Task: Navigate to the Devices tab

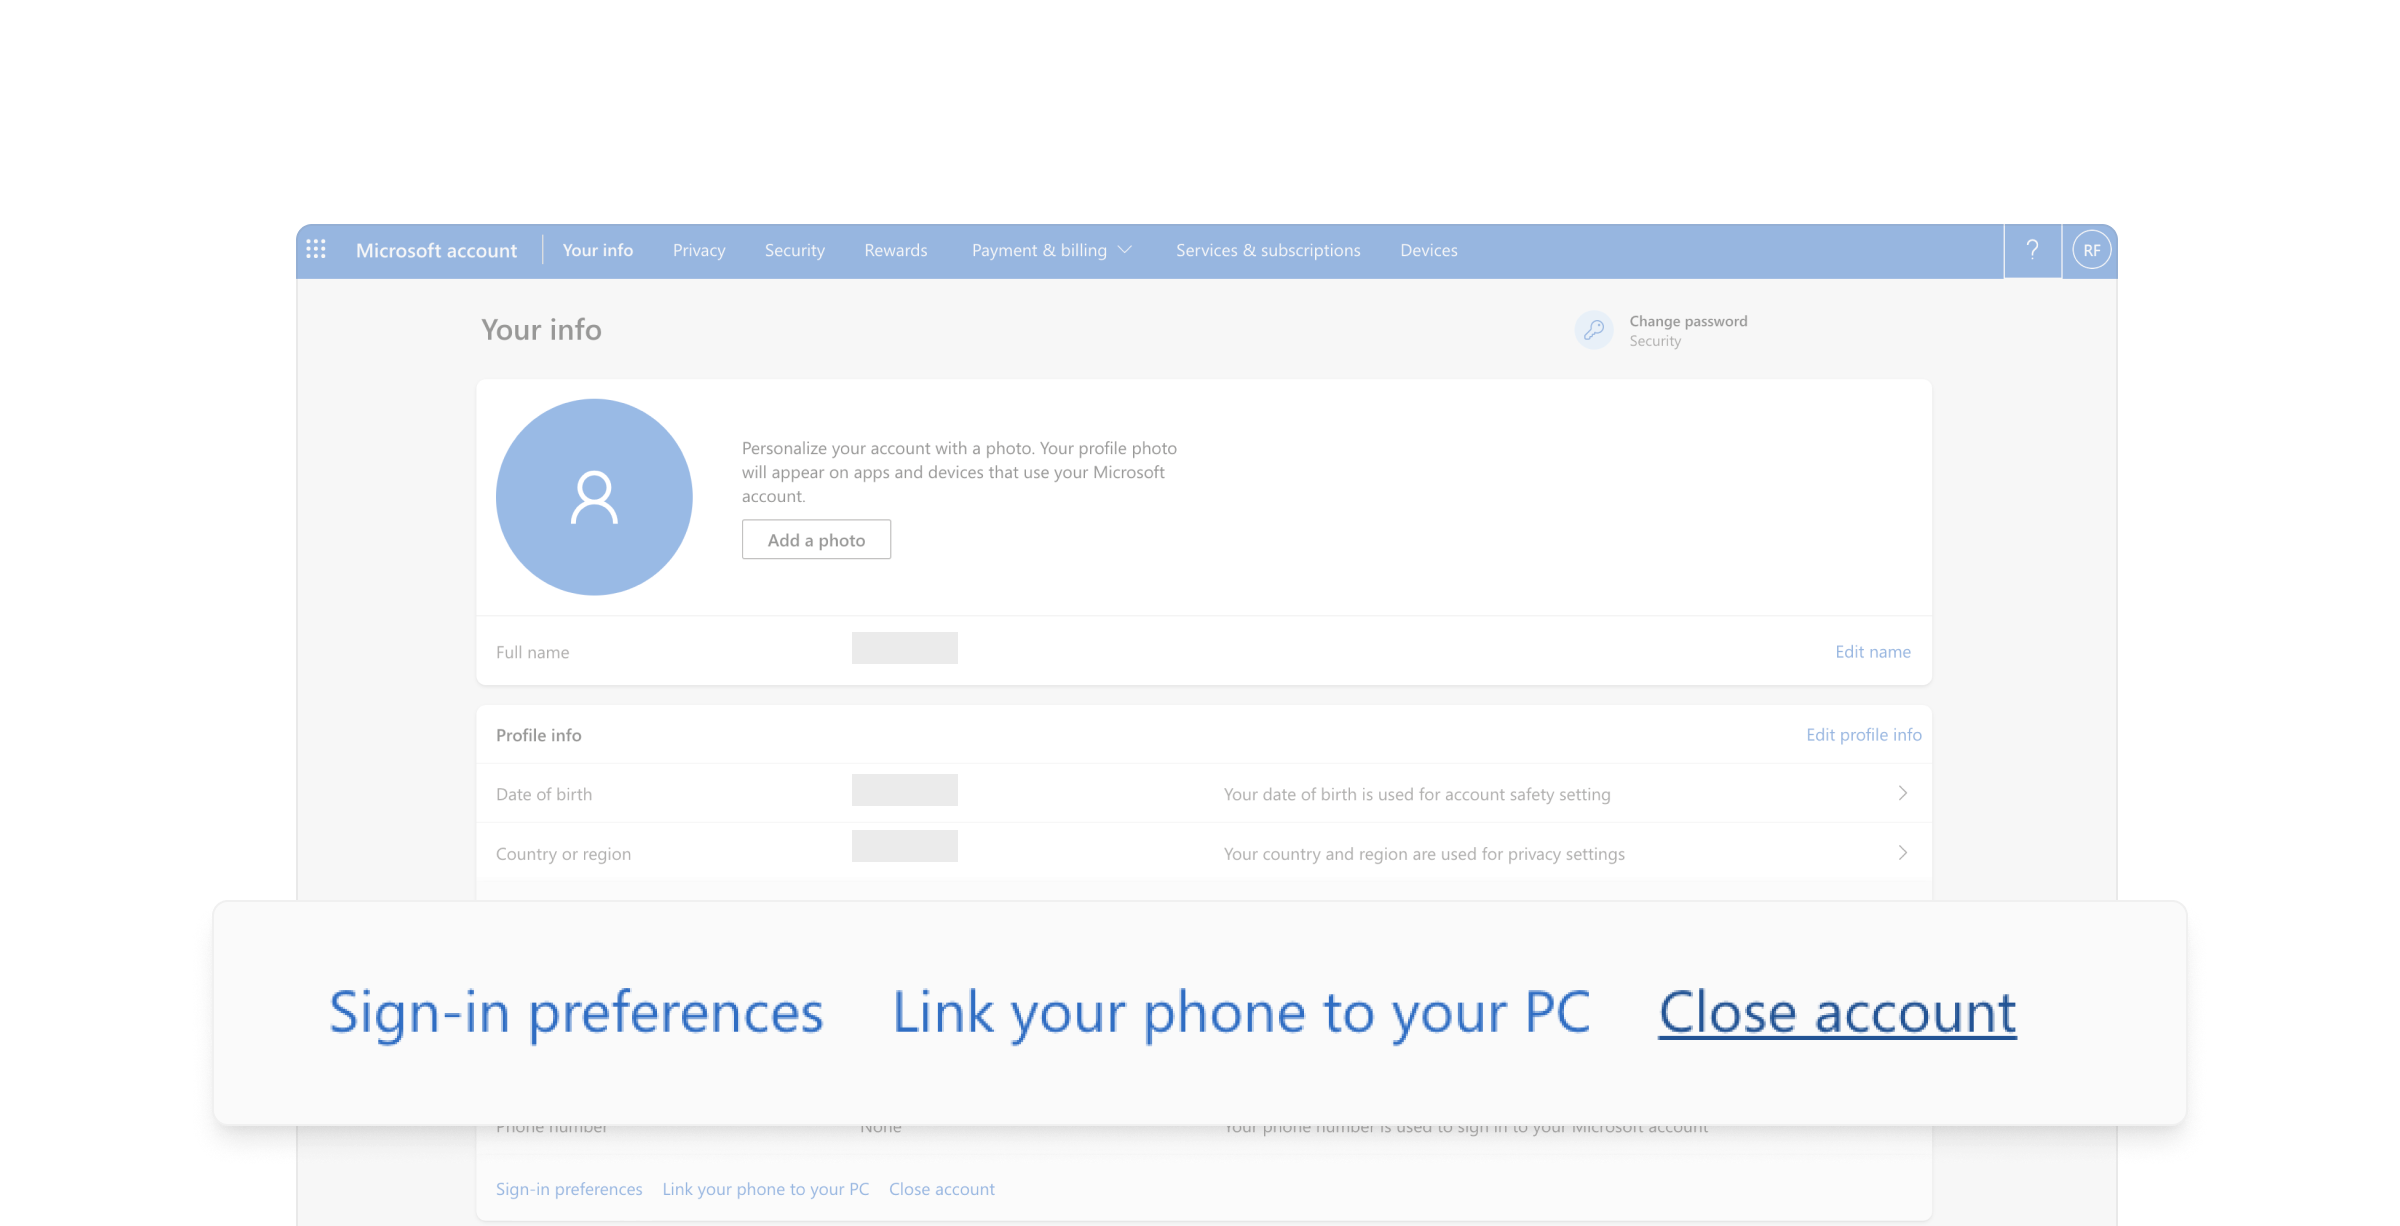Action: [x=1428, y=250]
